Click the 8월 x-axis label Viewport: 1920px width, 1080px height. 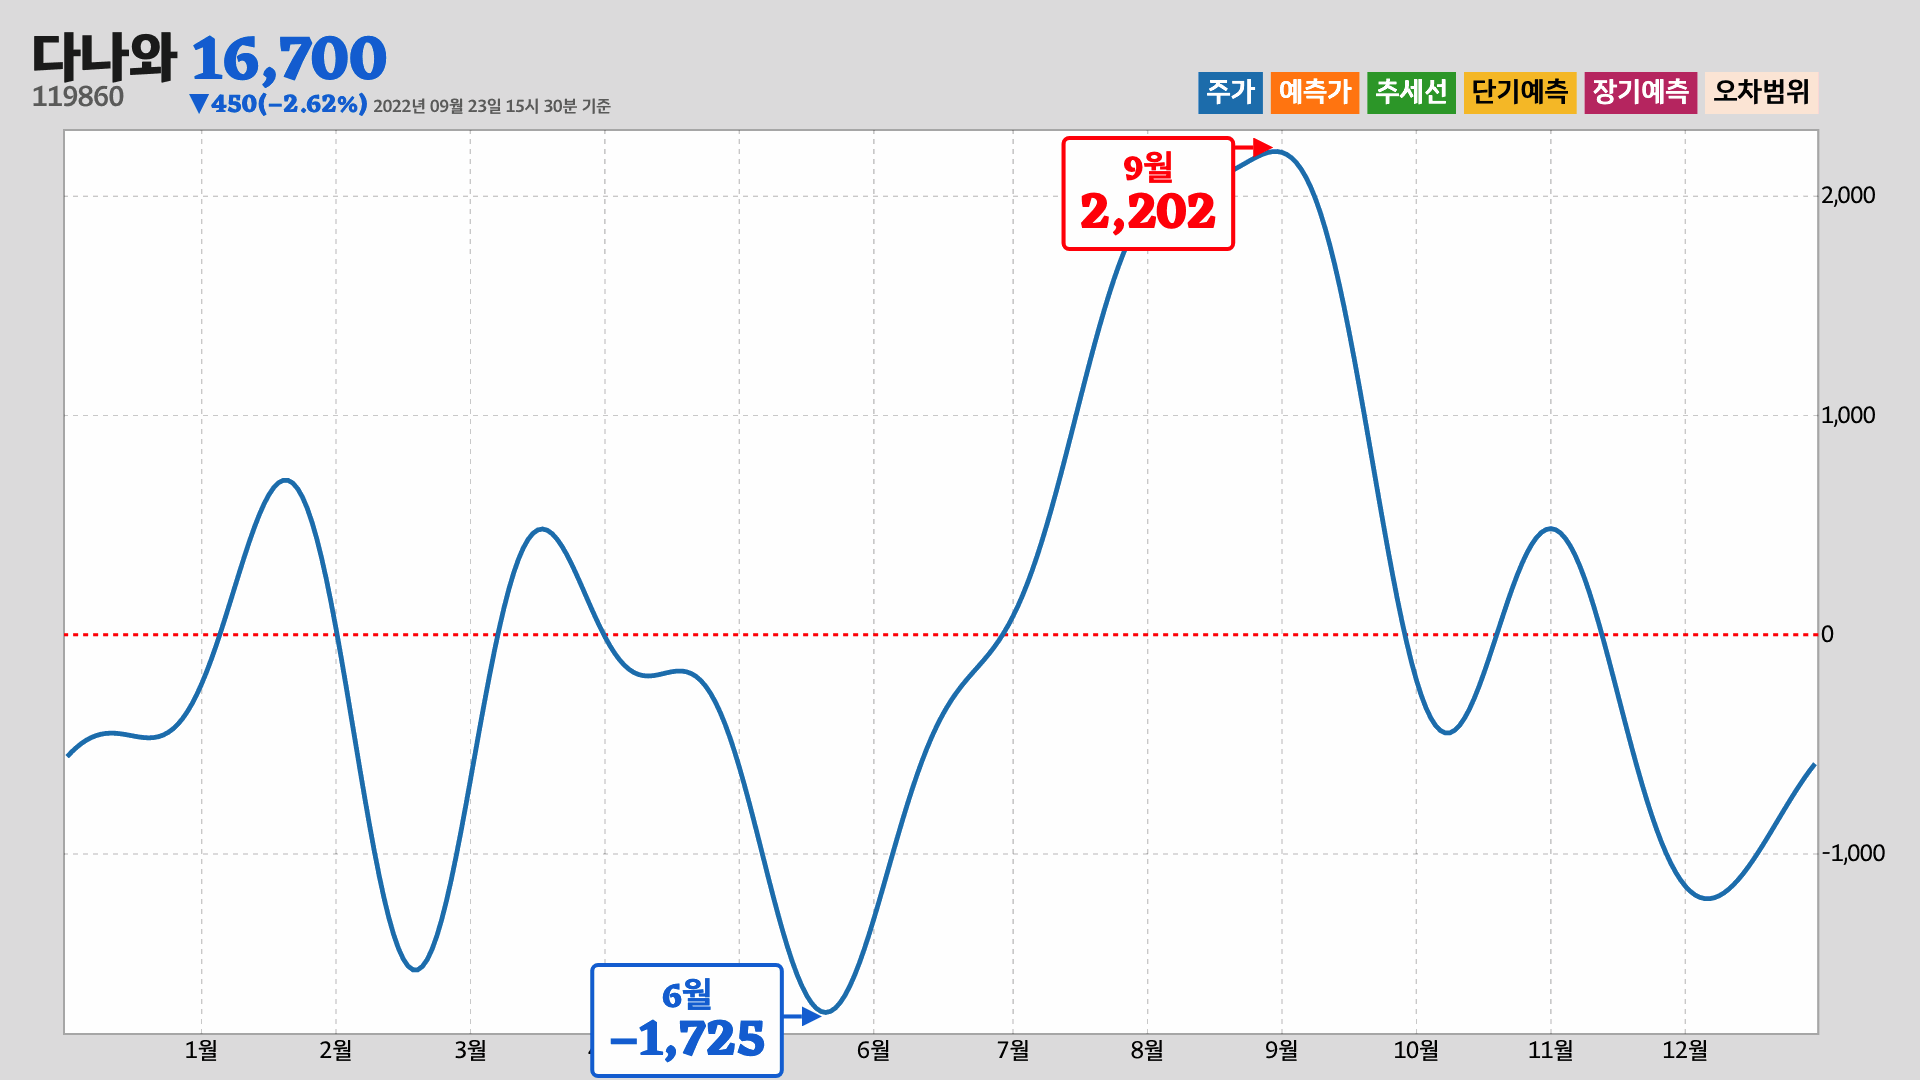pos(1147,1050)
